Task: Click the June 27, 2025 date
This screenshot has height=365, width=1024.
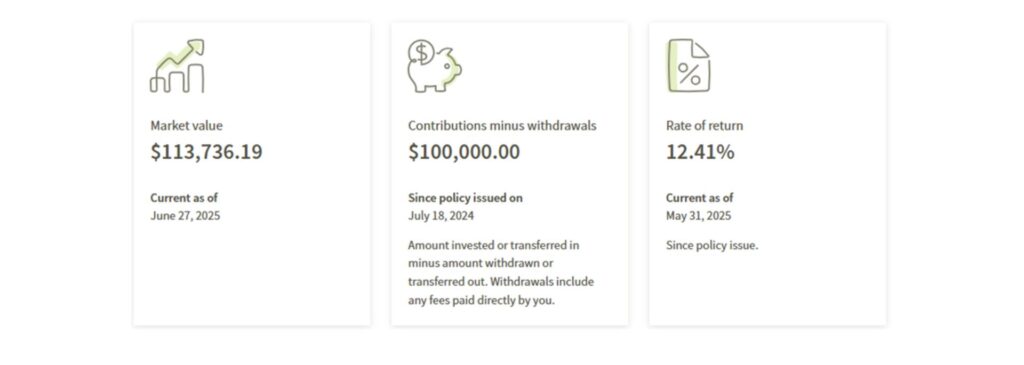Action: tap(185, 215)
